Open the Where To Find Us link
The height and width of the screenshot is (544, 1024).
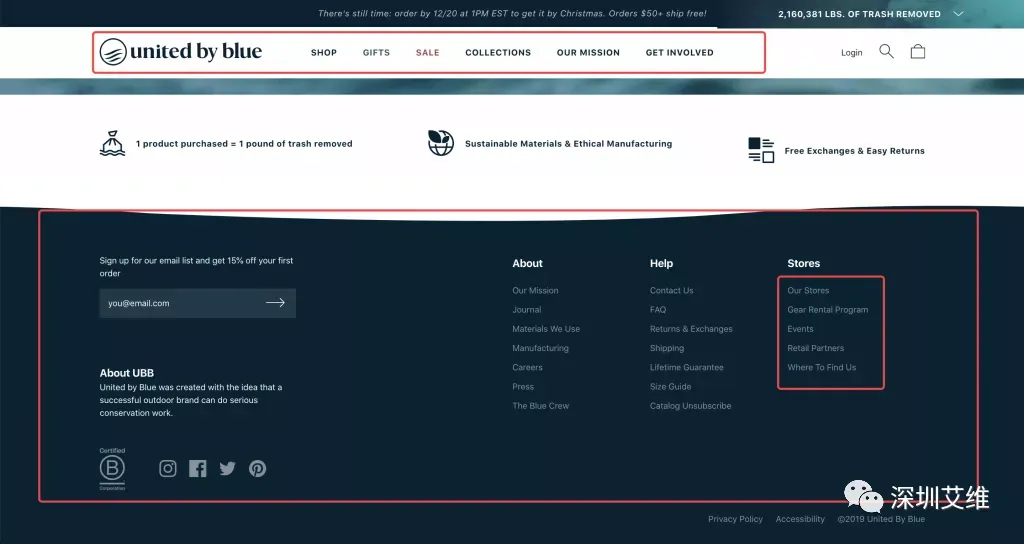(x=822, y=367)
